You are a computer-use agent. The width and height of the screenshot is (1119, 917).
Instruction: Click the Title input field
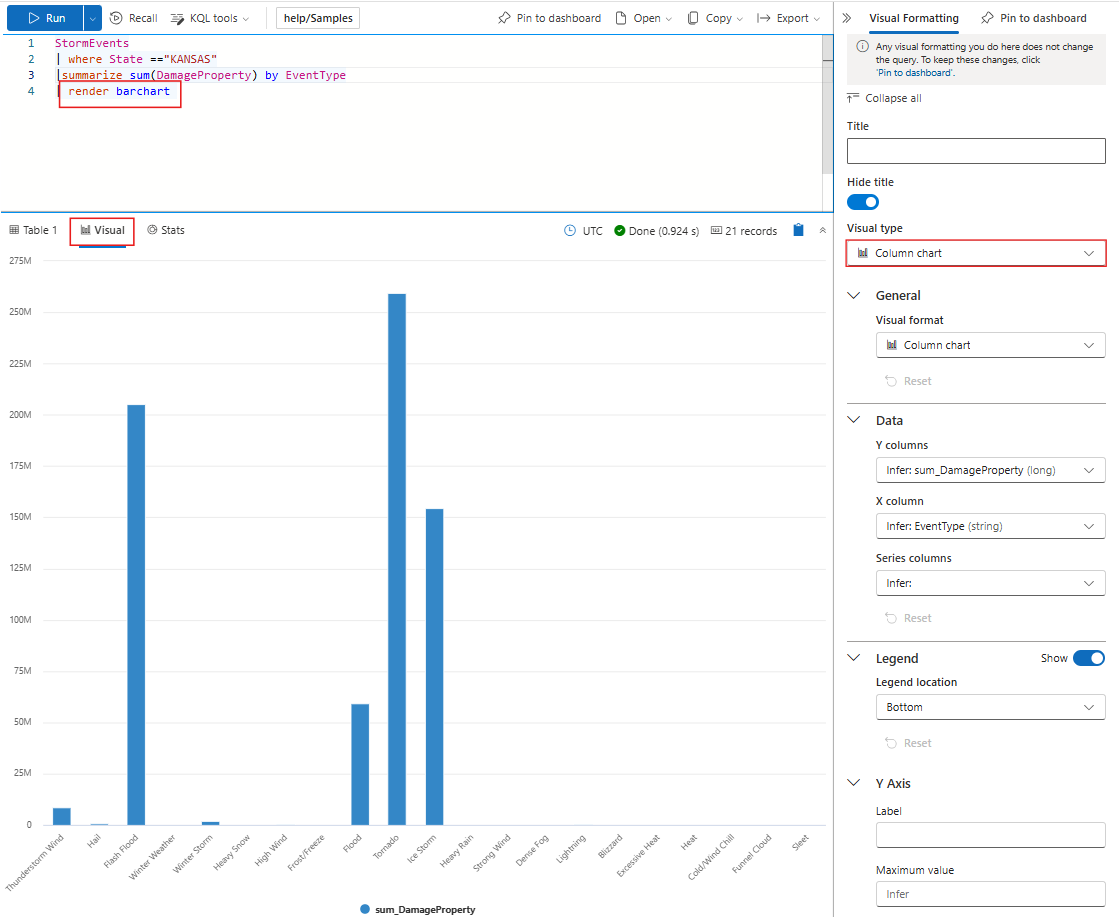click(976, 151)
